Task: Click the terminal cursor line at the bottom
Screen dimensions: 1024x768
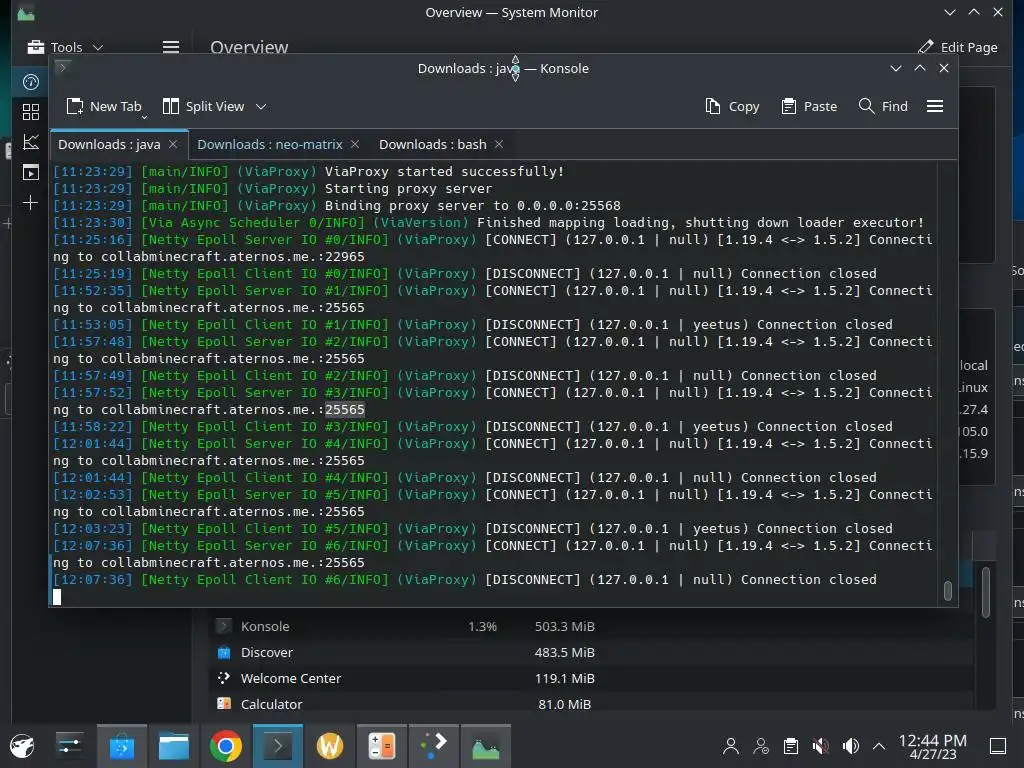Action: pyautogui.click(x=57, y=596)
